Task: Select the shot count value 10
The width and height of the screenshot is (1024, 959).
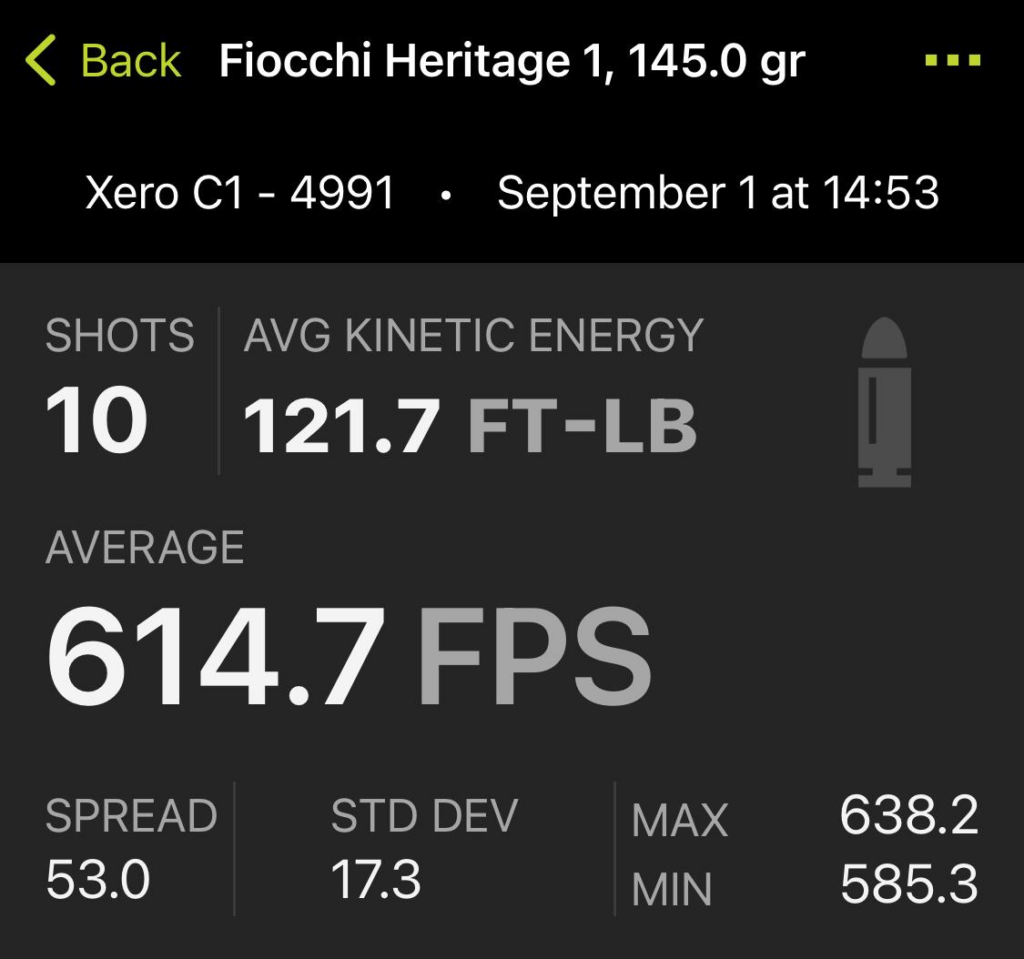Action: [96, 420]
